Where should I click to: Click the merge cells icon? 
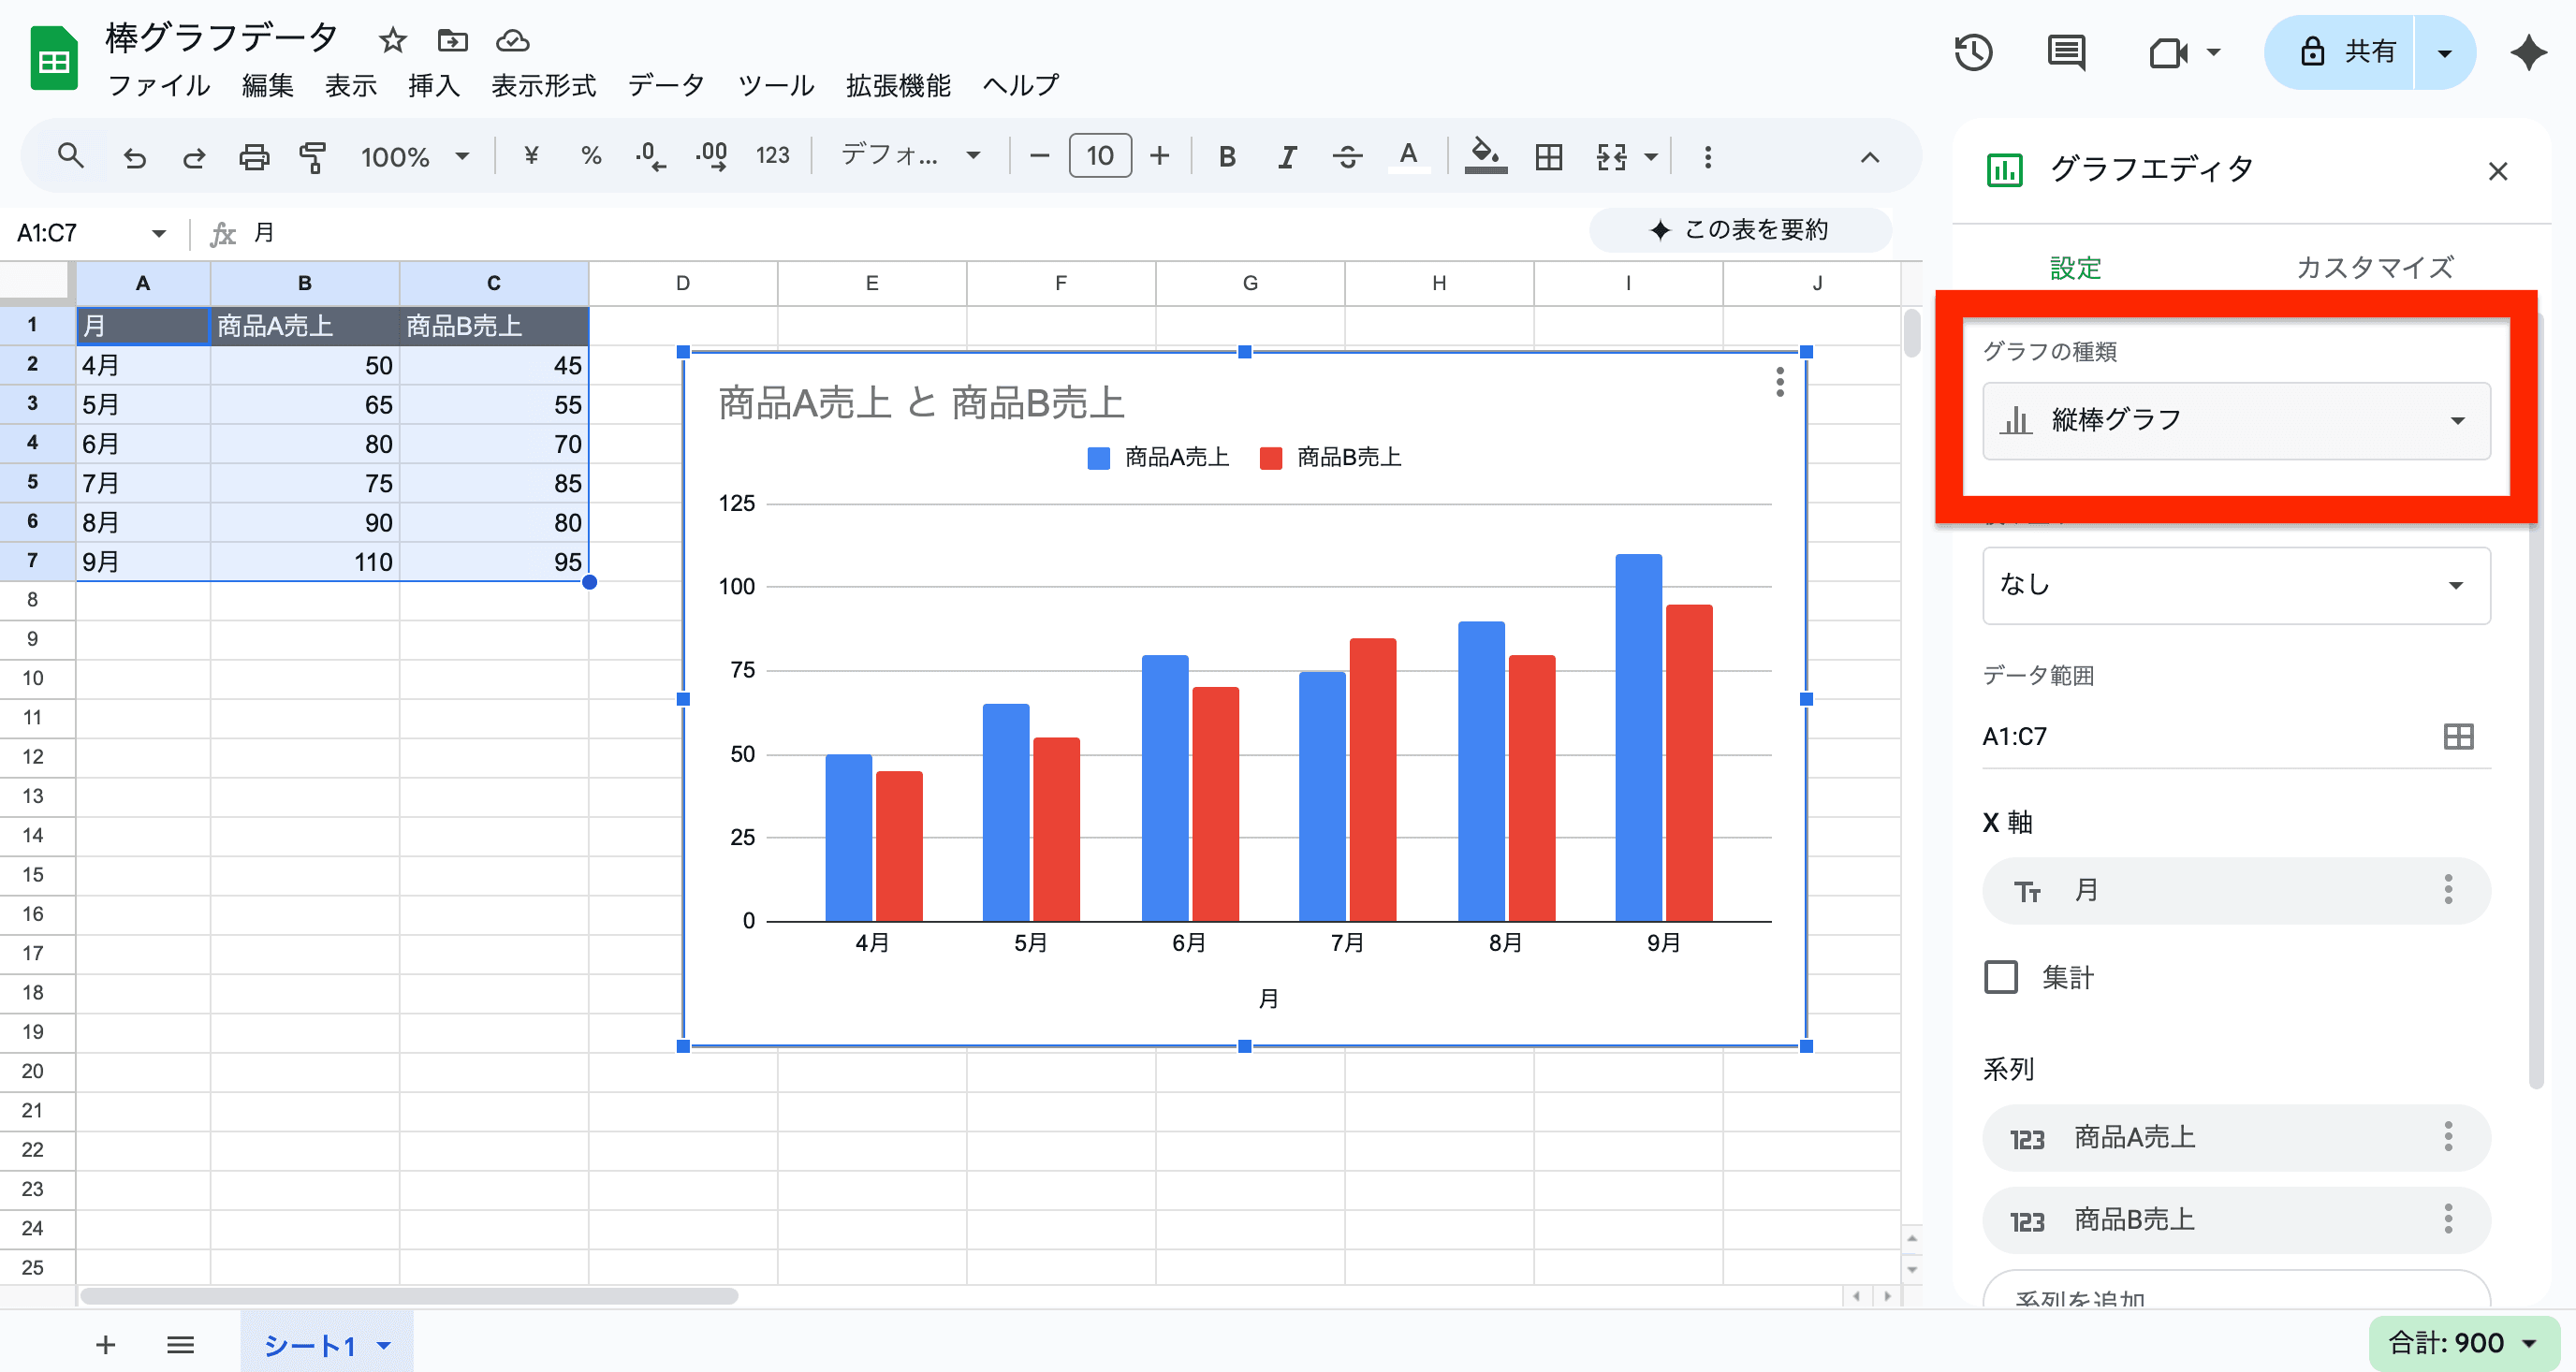point(1611,156)
